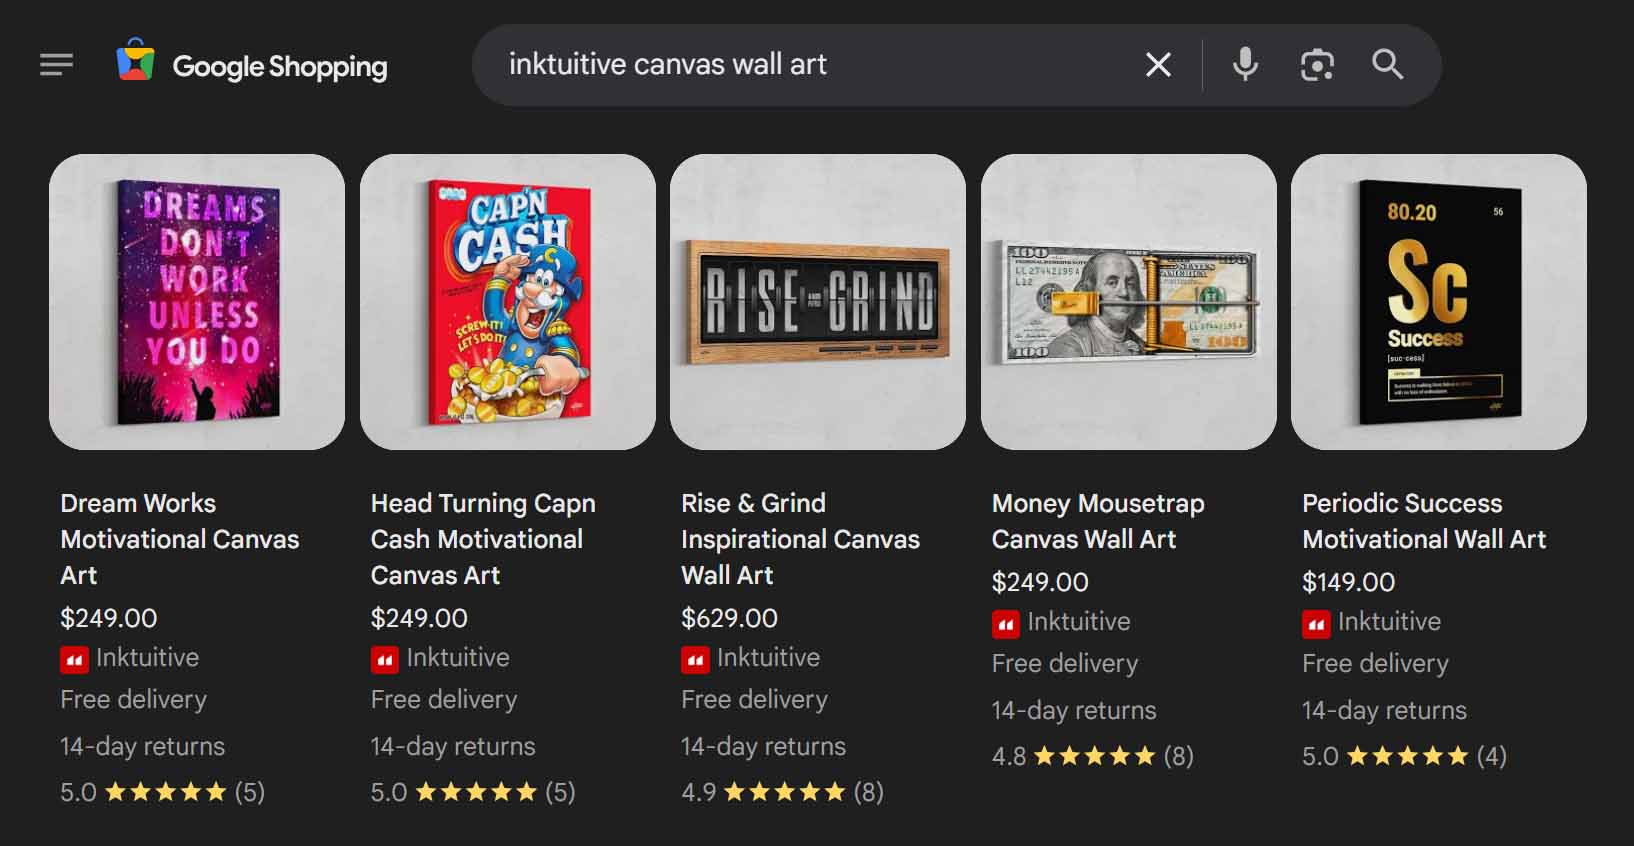Image resolution: width=1634 pixels, height=846 pixels.
Task: Click Inktuitive store icon under Dream Works
Action: pyautogui.click(x=74, y=660)
